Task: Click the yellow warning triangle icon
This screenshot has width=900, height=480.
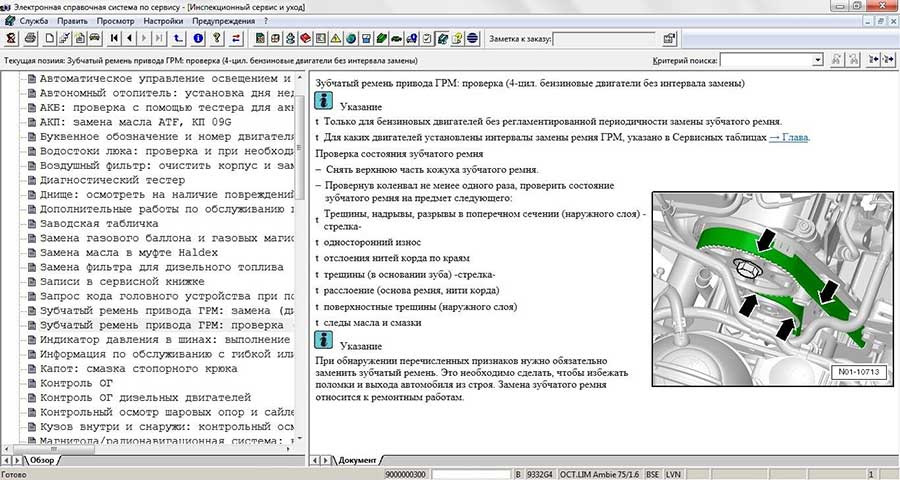Action: point(336,38)
